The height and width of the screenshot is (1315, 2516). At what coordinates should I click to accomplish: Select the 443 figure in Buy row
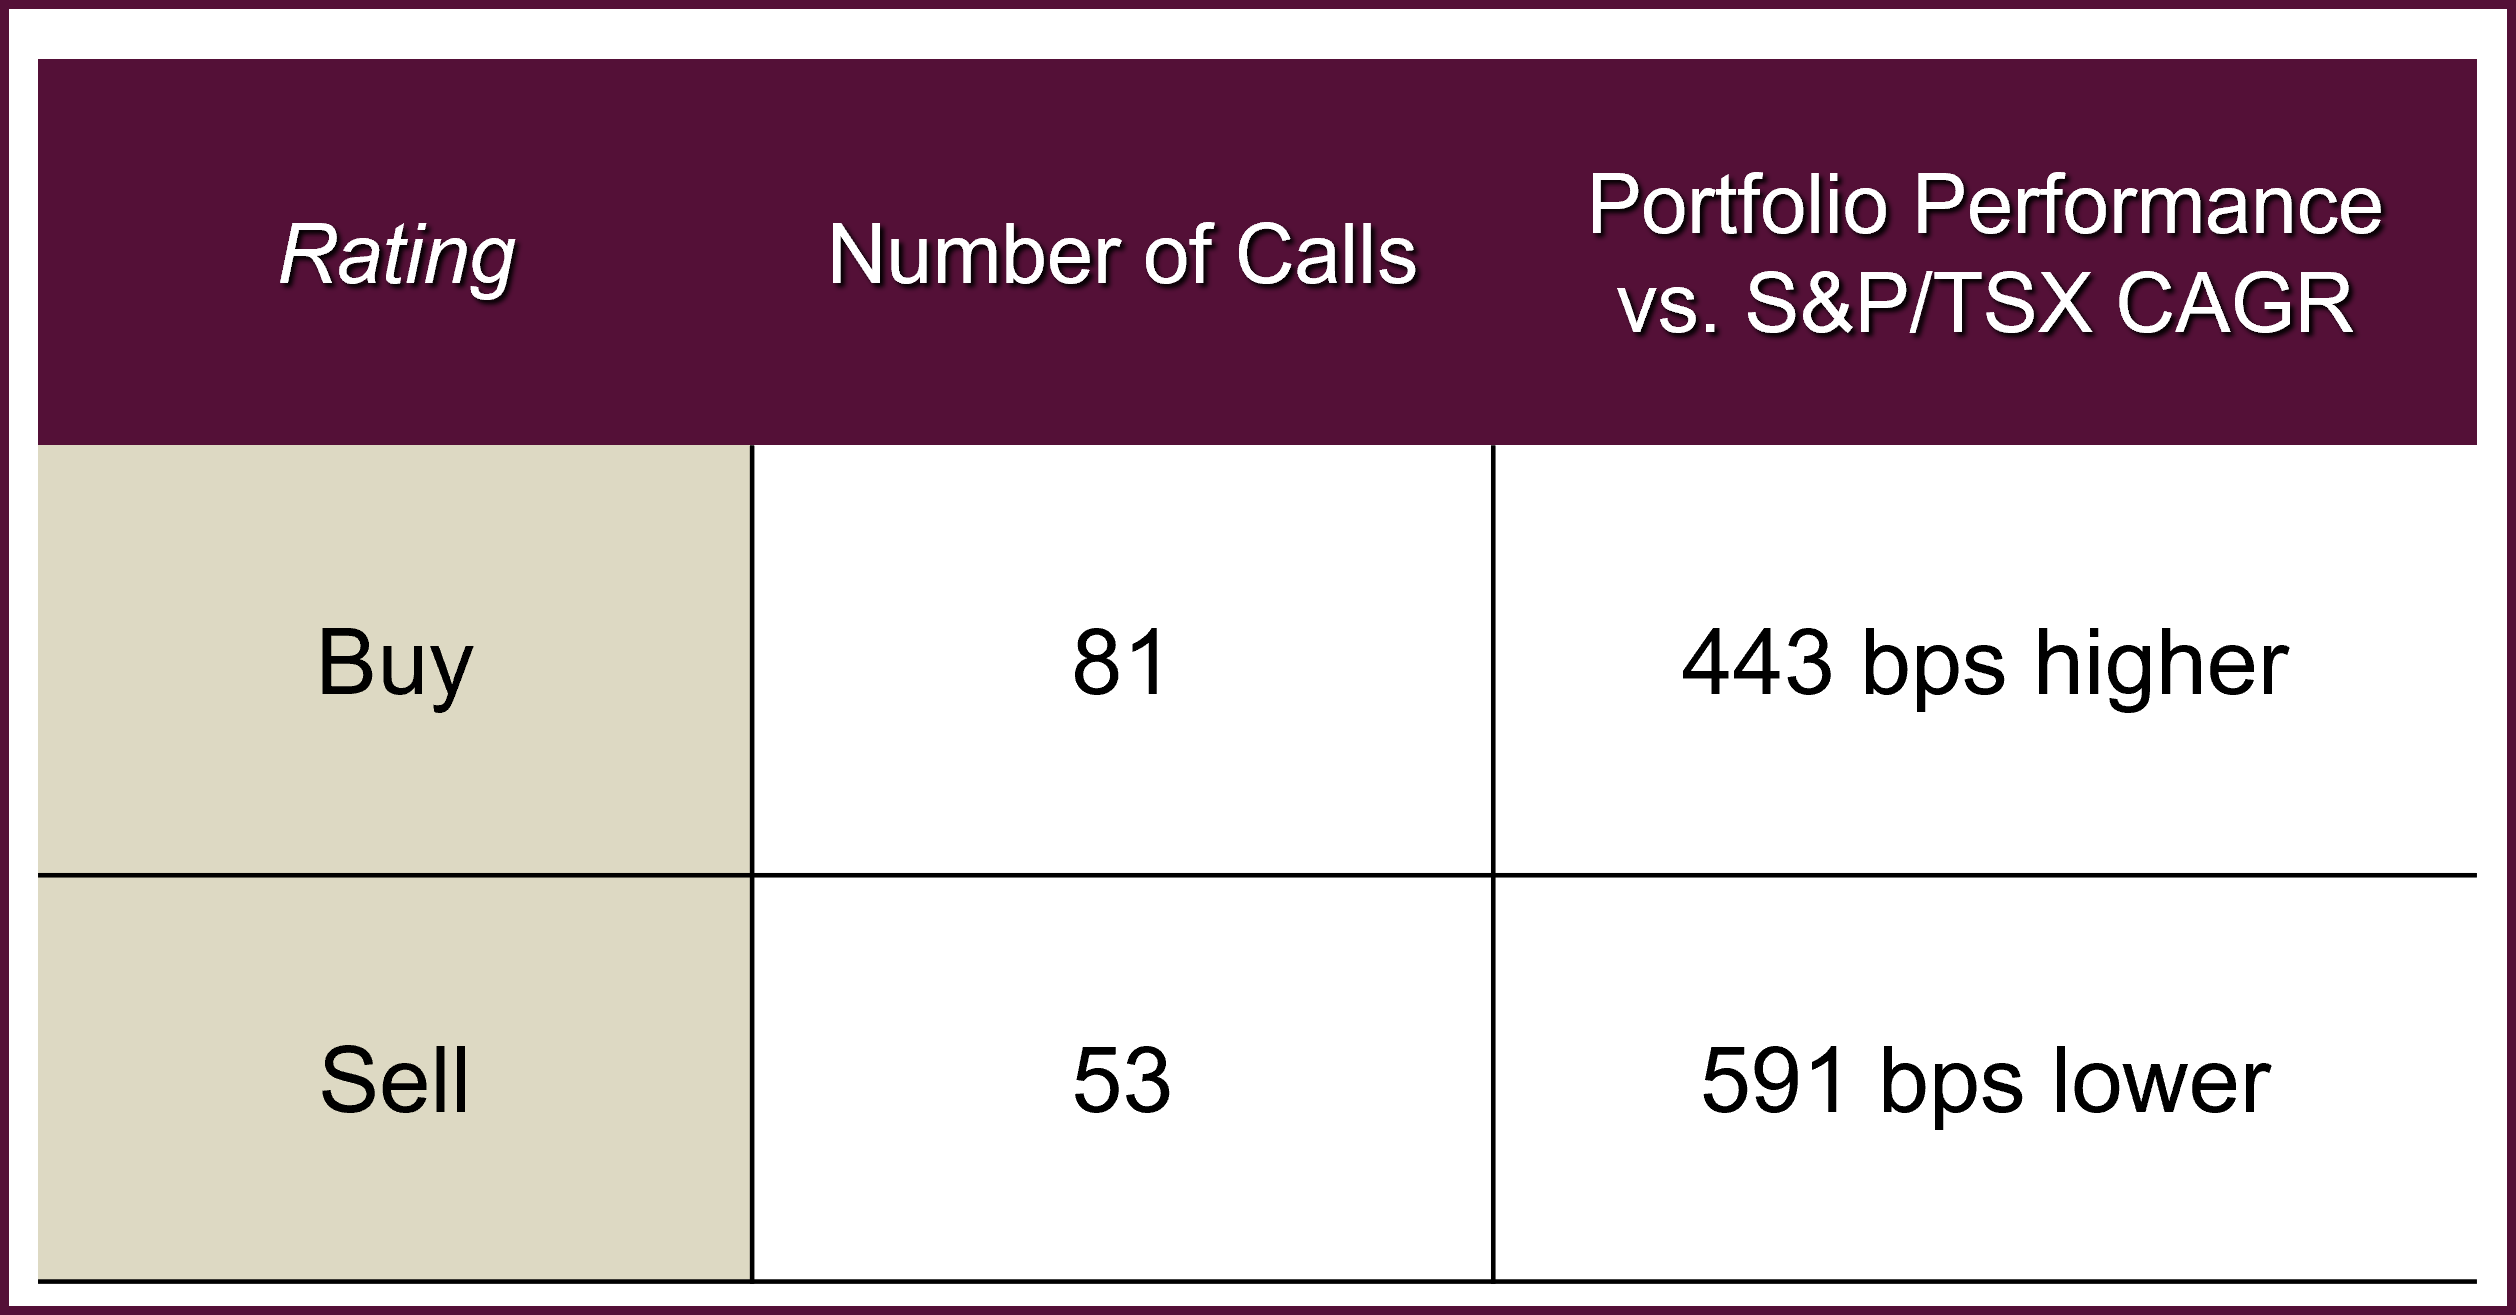click(x=1756, y=662)
